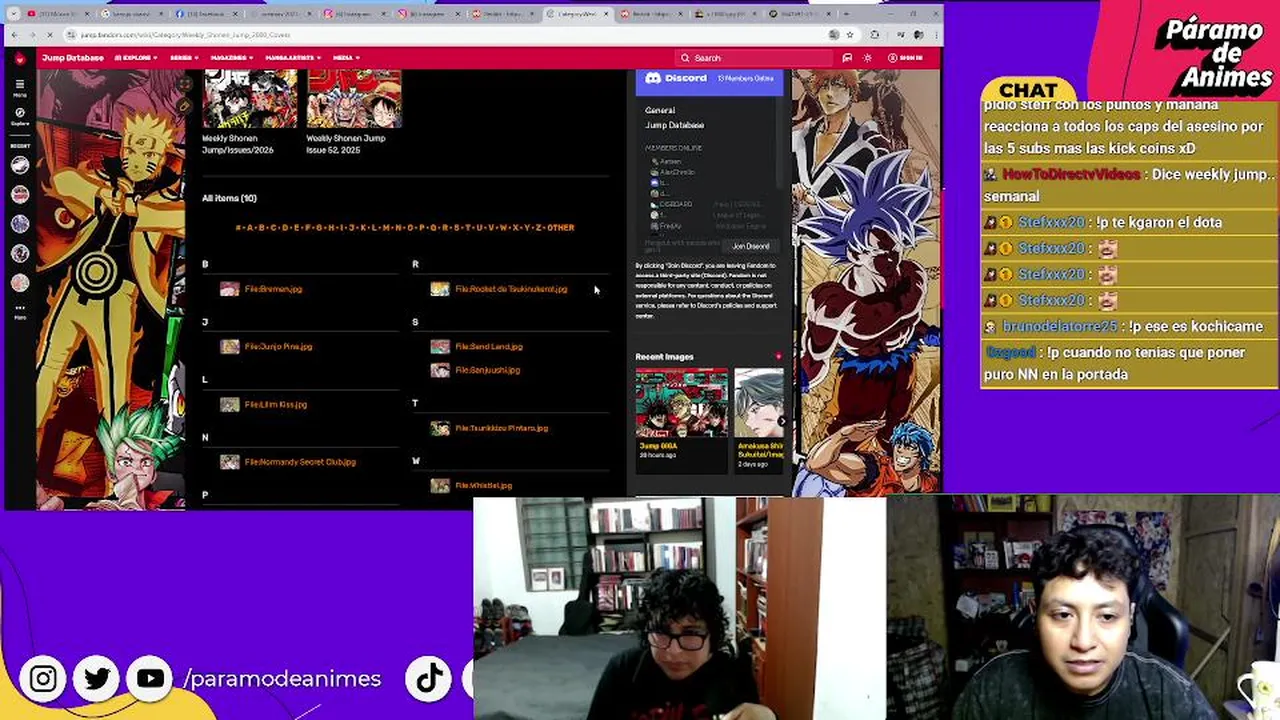
Task: Switch to the Facebook browser tab
Action: [x=205, y=14]
